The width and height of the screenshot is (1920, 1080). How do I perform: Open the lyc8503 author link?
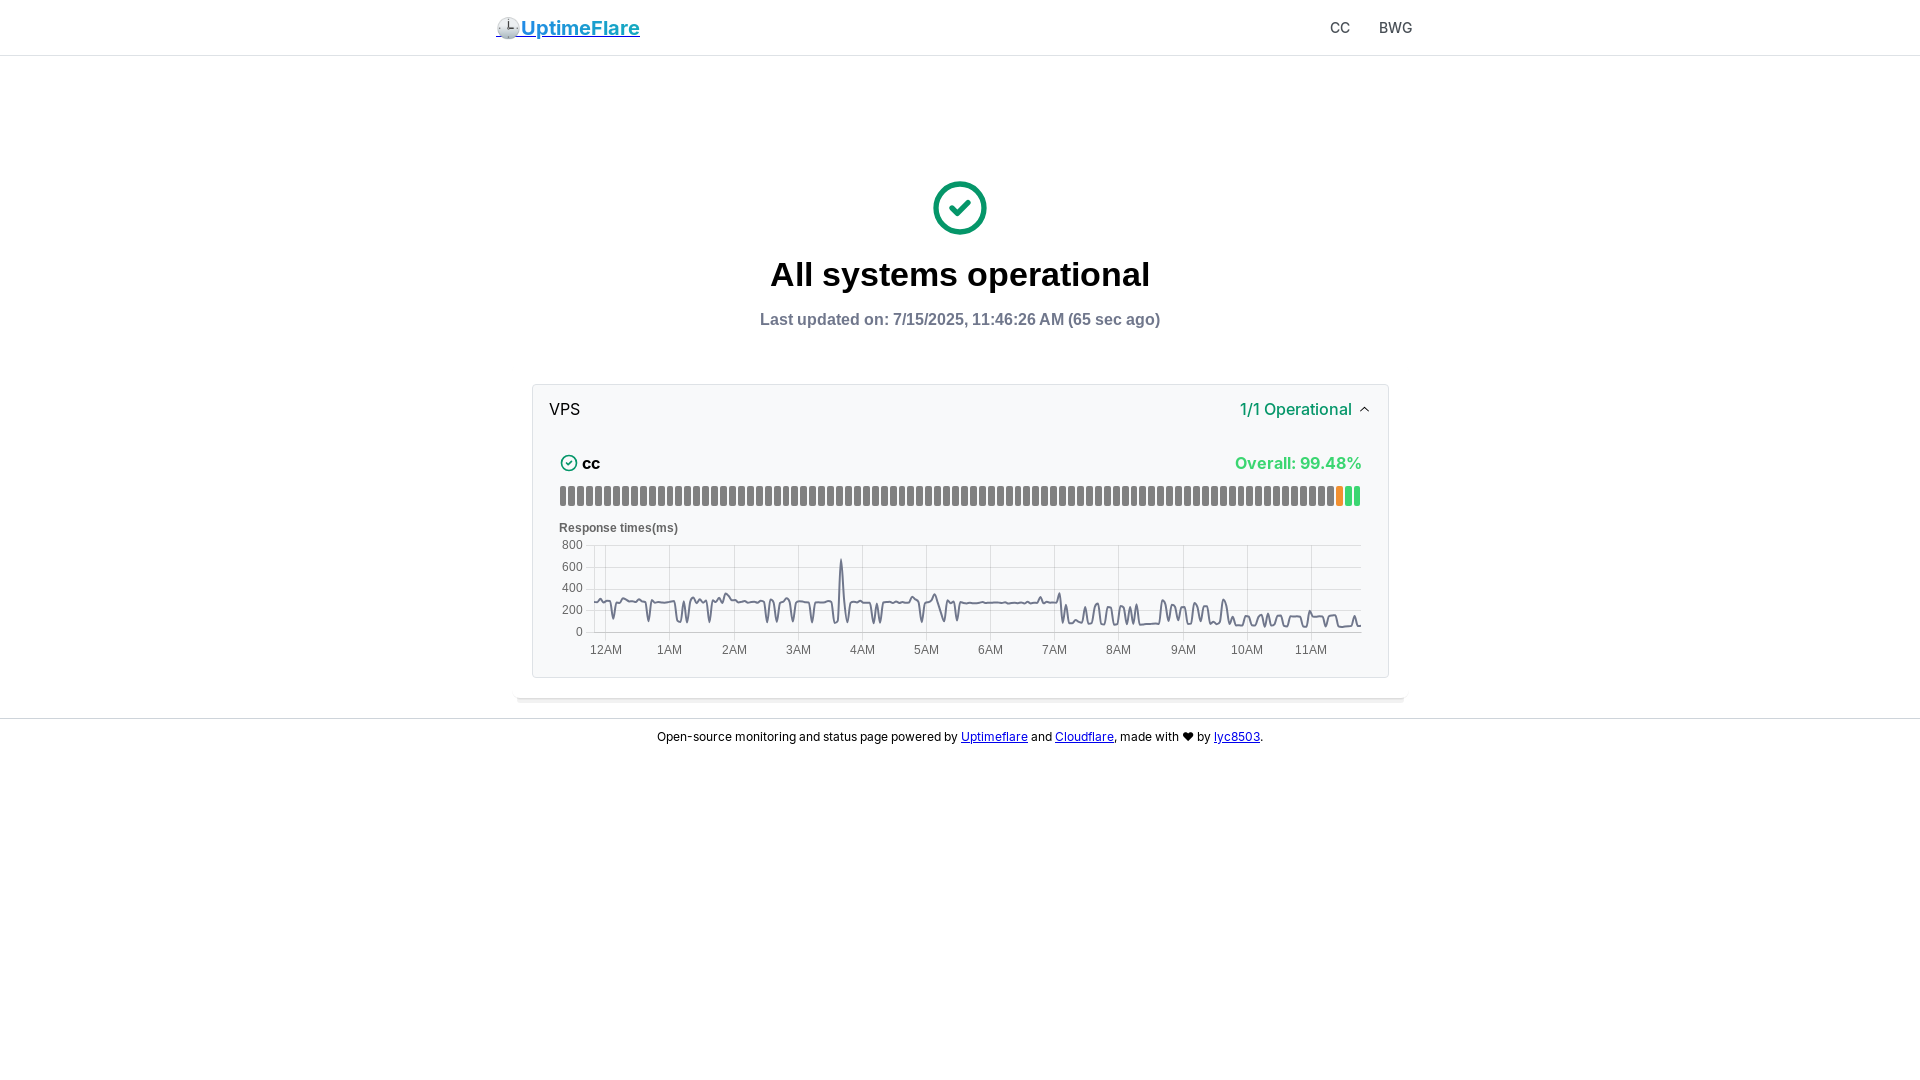pos(1237,737)
